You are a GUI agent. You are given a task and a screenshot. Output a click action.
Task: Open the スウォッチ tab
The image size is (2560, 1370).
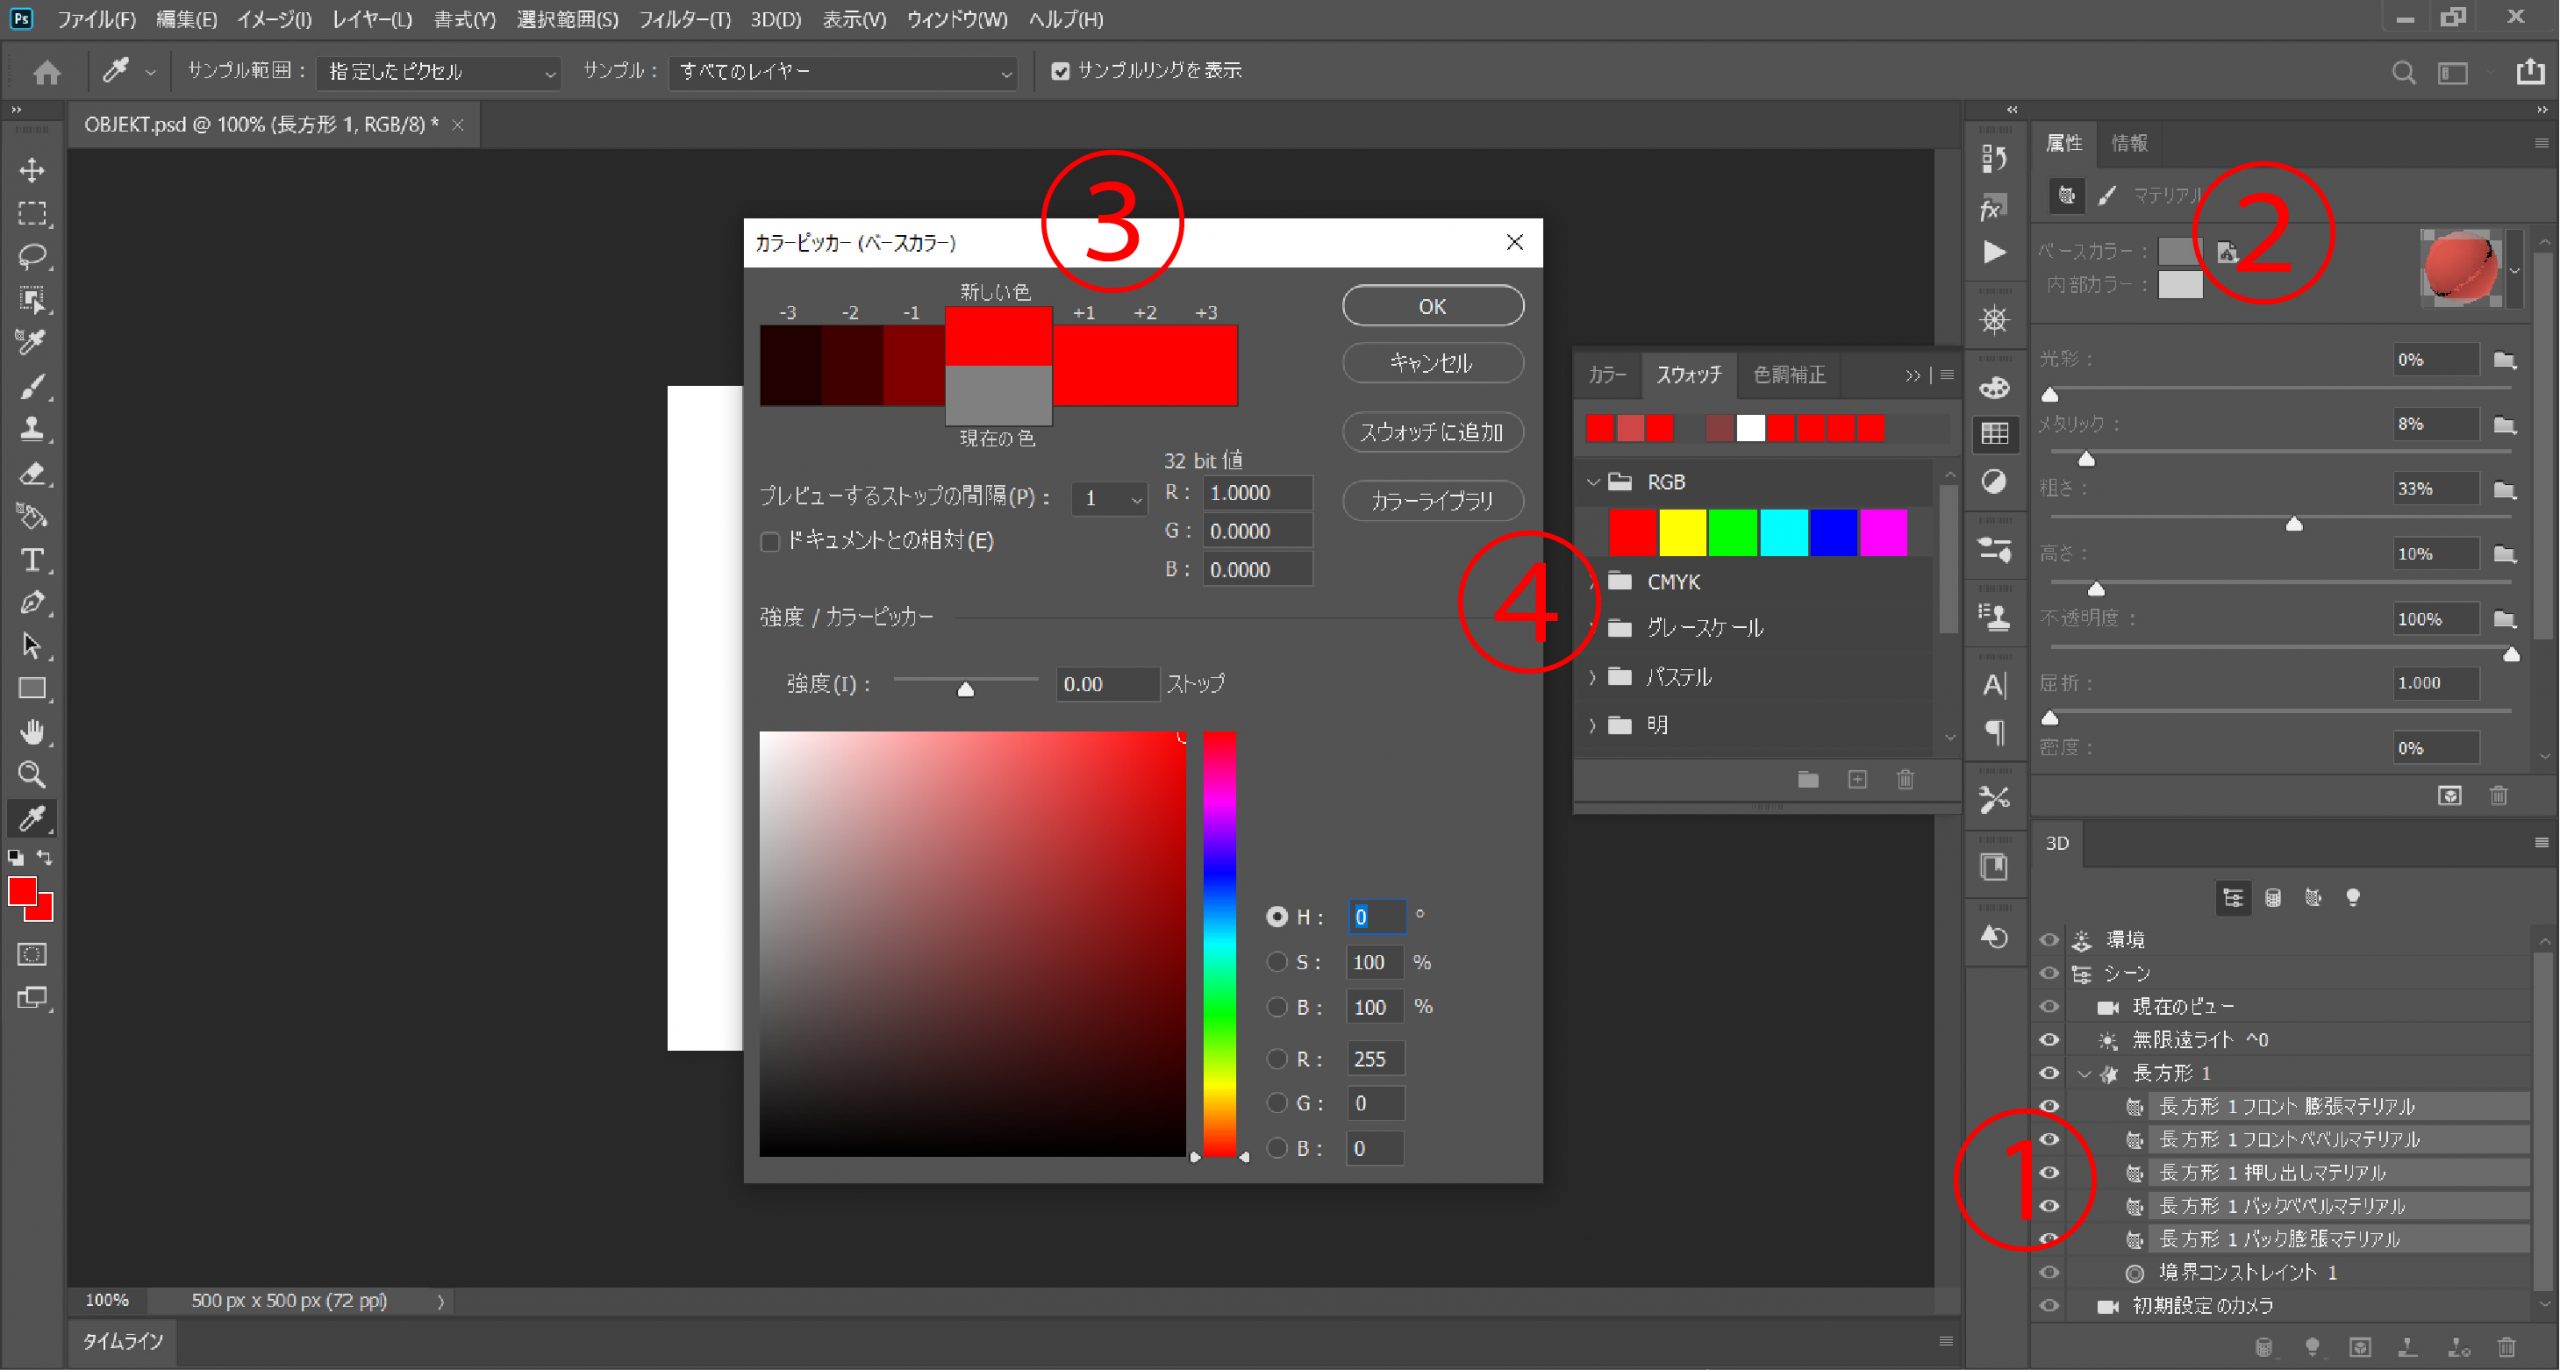pyautogui.click(x=1686, y=373)
